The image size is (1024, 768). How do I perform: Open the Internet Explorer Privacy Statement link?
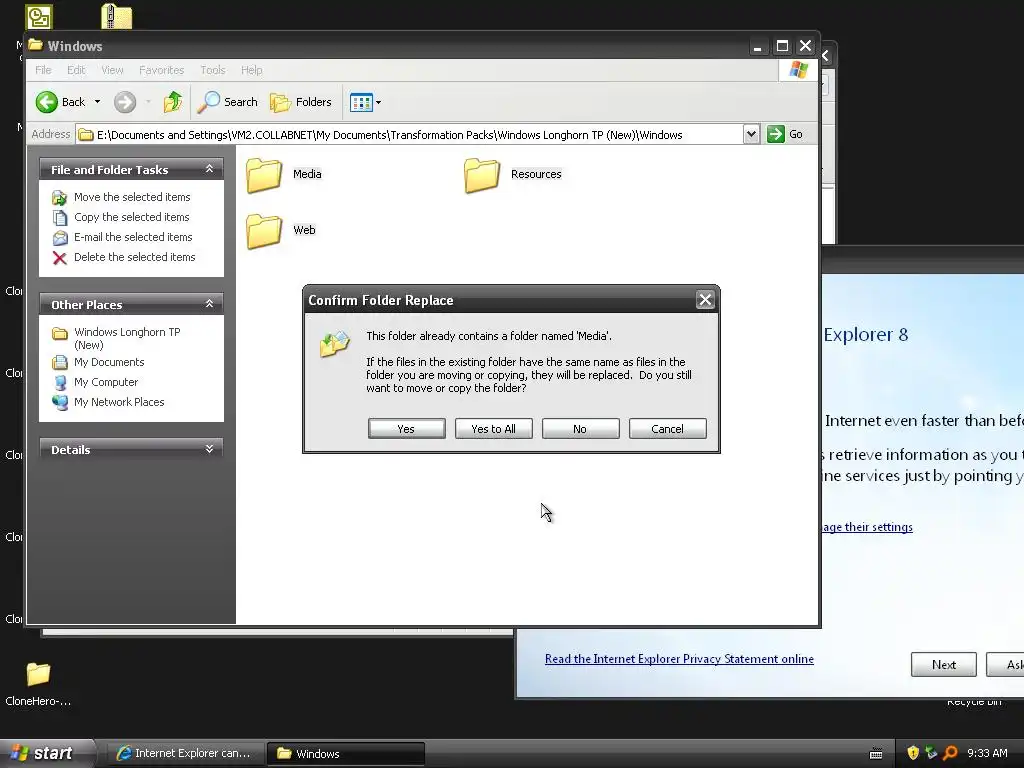coord(679,659)
